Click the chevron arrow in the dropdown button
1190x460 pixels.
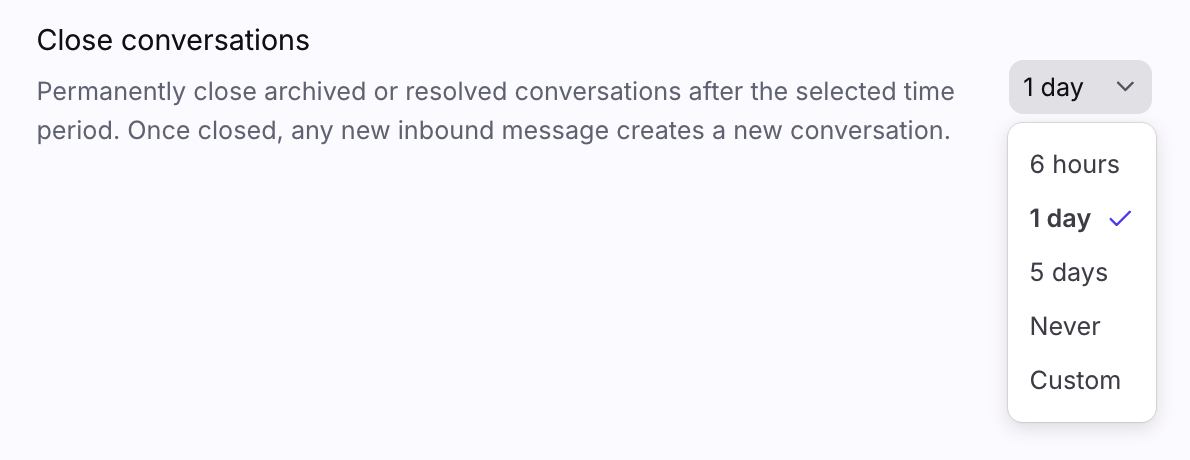click(1125, 87)
